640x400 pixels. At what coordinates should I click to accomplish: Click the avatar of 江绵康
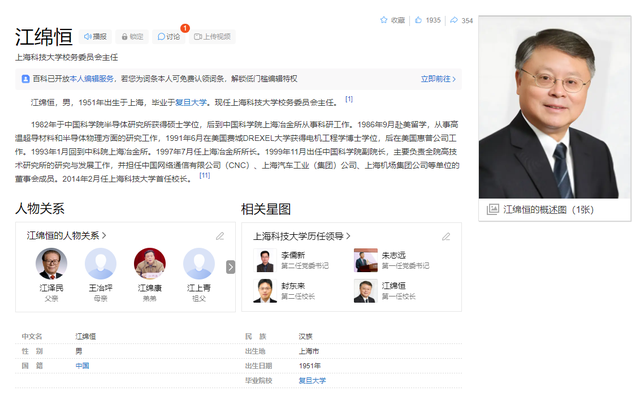tap(150, 263)
